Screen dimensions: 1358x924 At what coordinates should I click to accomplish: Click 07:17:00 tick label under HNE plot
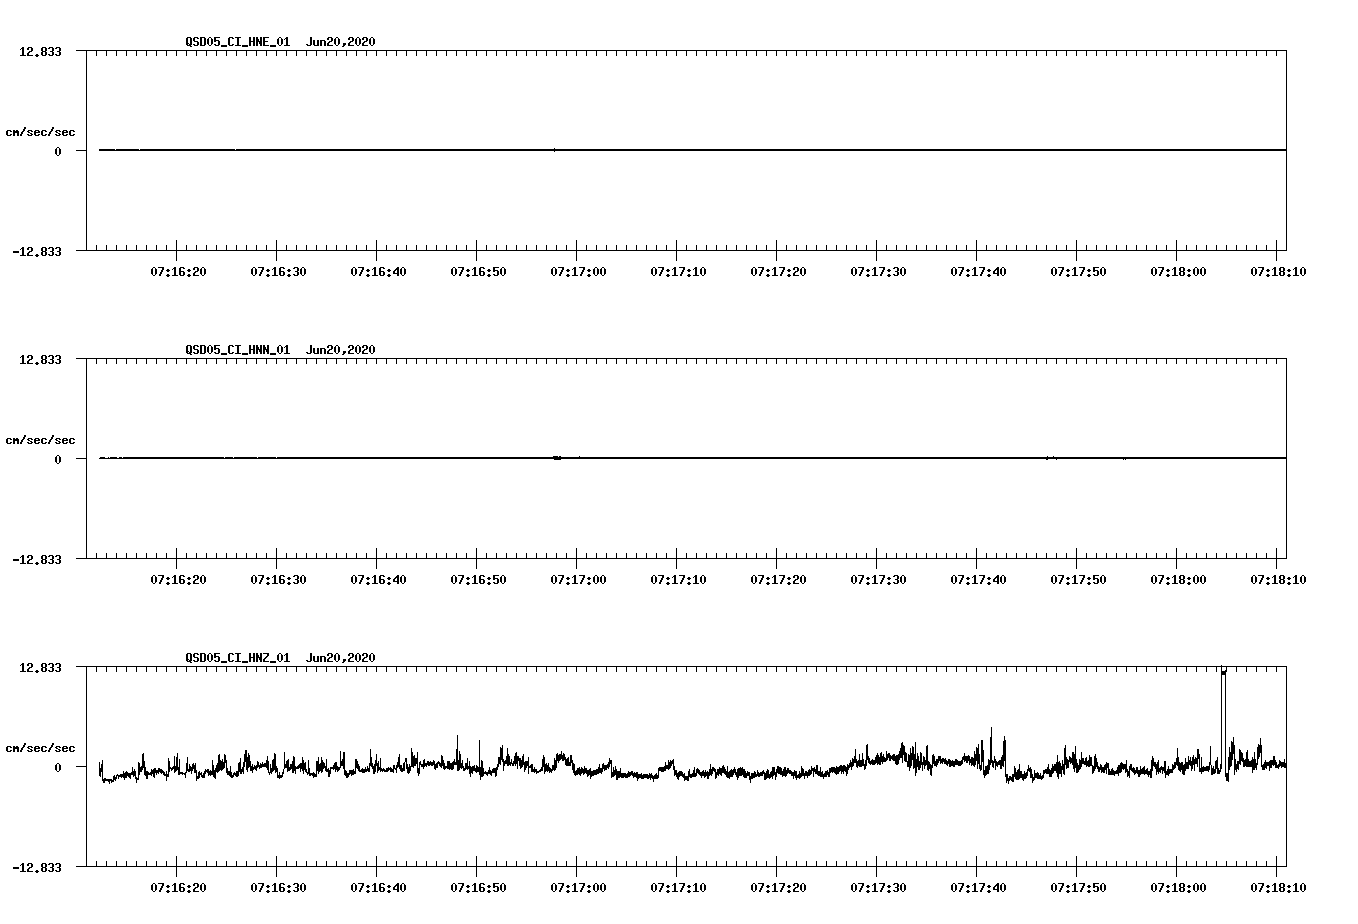579,271
